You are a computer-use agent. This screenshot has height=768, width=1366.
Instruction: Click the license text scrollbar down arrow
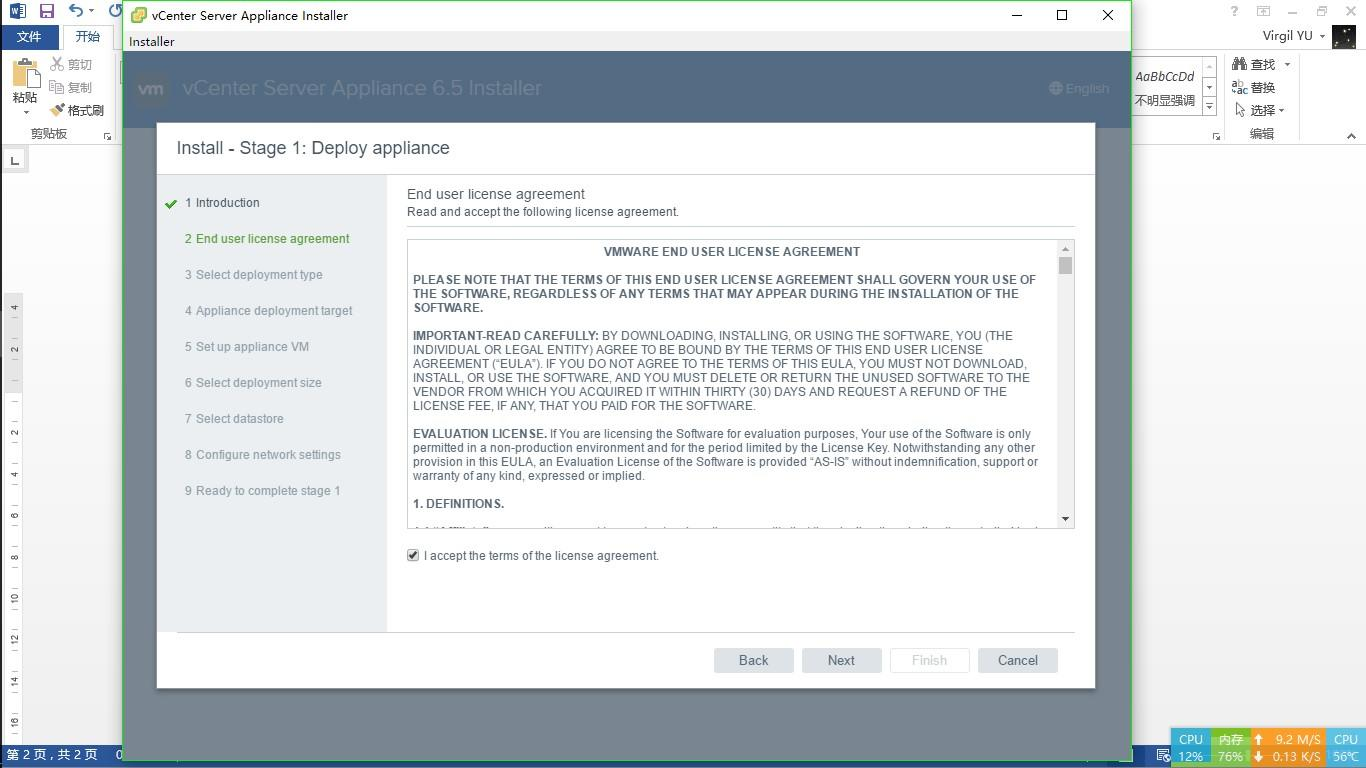(1065, 519)
